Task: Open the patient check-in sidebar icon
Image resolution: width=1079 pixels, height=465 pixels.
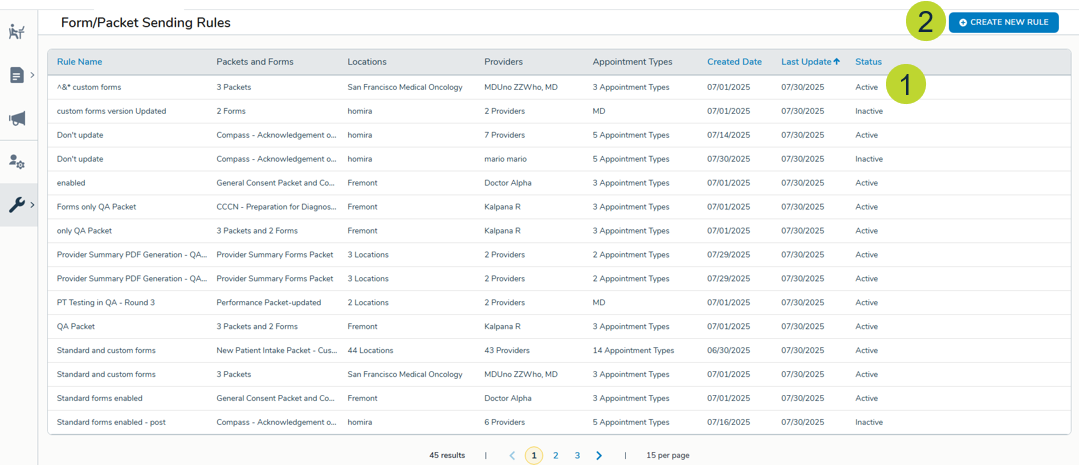Action: (x=16, y=32)
